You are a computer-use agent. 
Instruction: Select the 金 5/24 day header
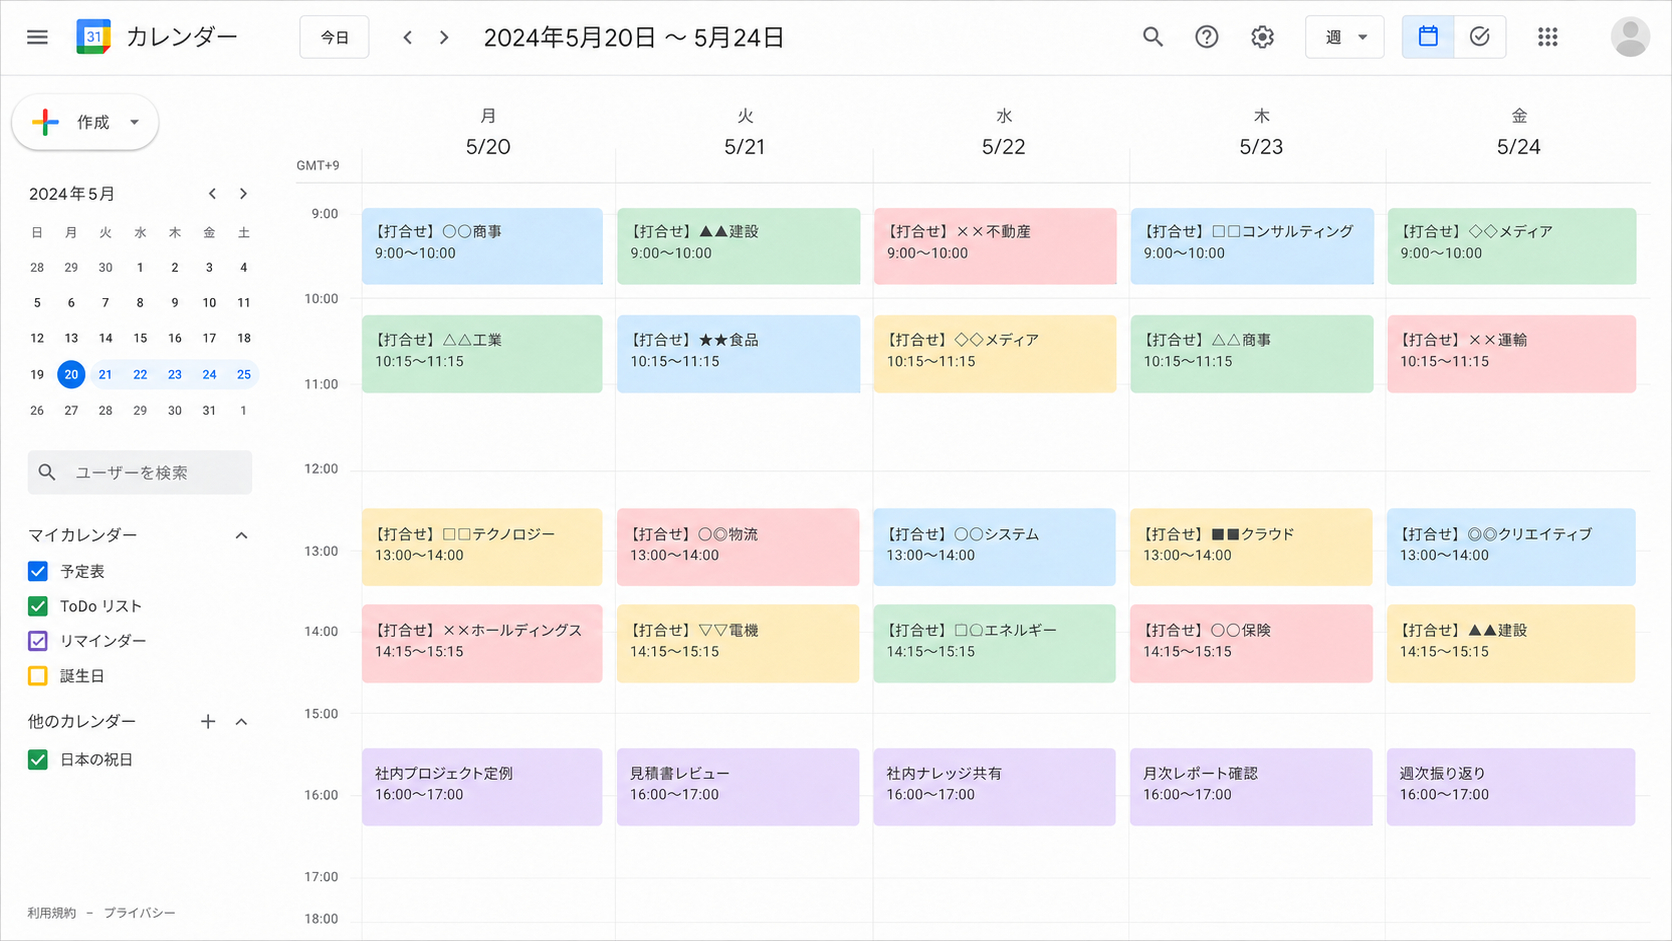[1518, 132]
